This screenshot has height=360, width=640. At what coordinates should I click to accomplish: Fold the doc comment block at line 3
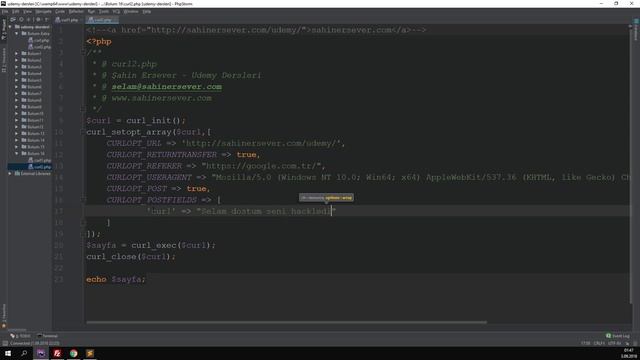click(x=83, y=52)
